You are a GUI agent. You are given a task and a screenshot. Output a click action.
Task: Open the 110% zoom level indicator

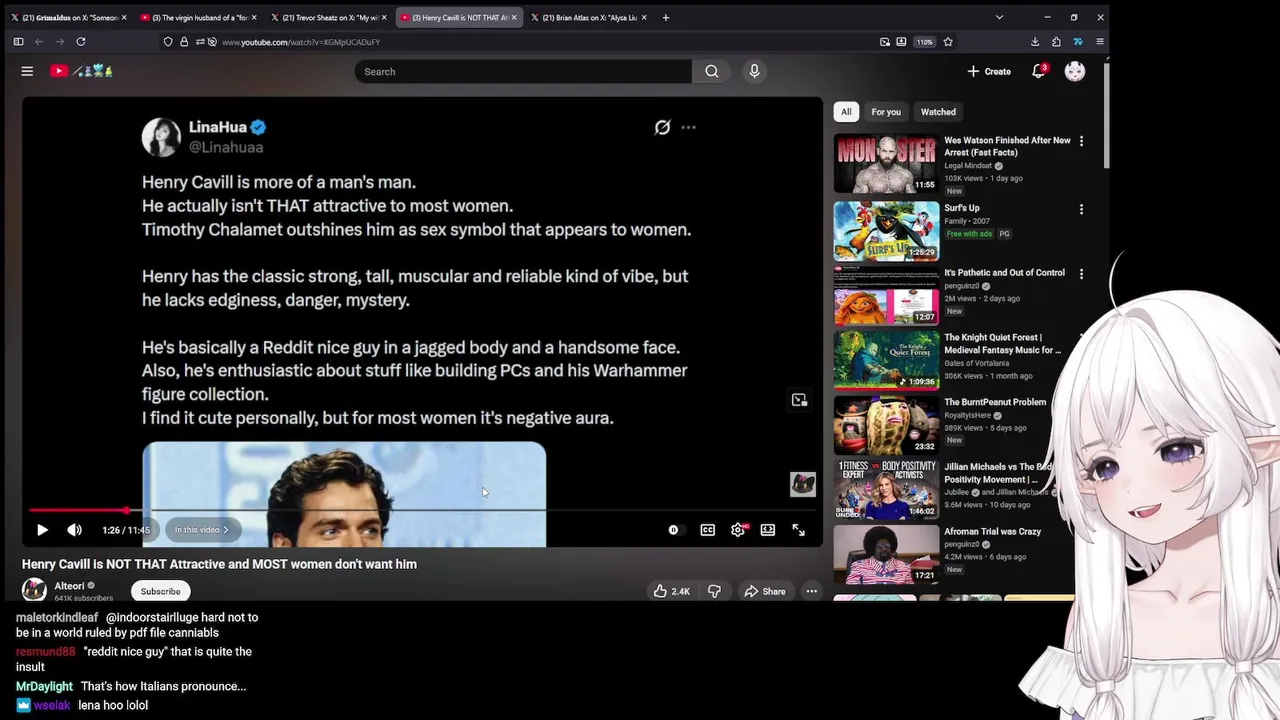click(924, 42)
